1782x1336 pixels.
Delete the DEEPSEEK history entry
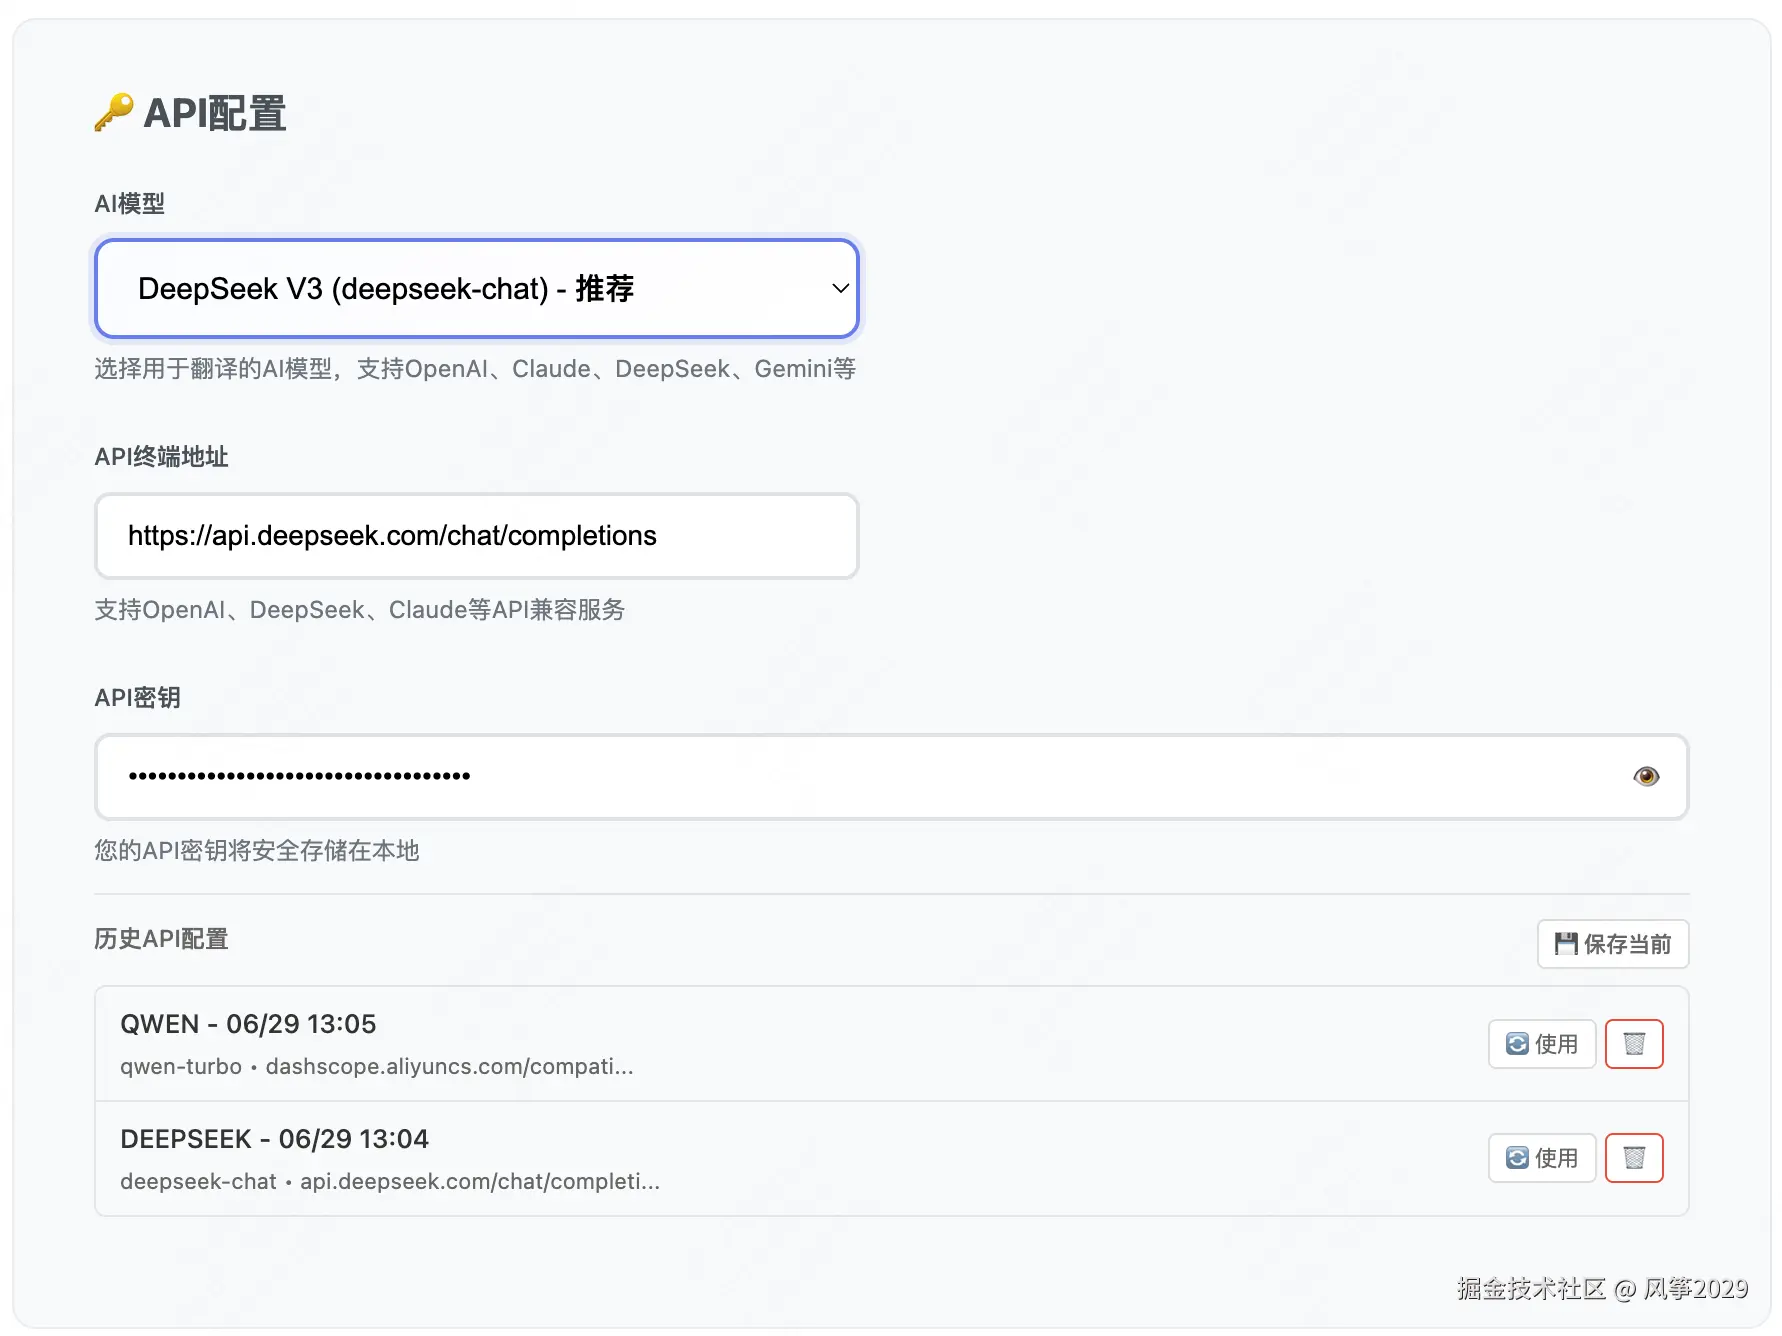click(x=1634, y=1158)
